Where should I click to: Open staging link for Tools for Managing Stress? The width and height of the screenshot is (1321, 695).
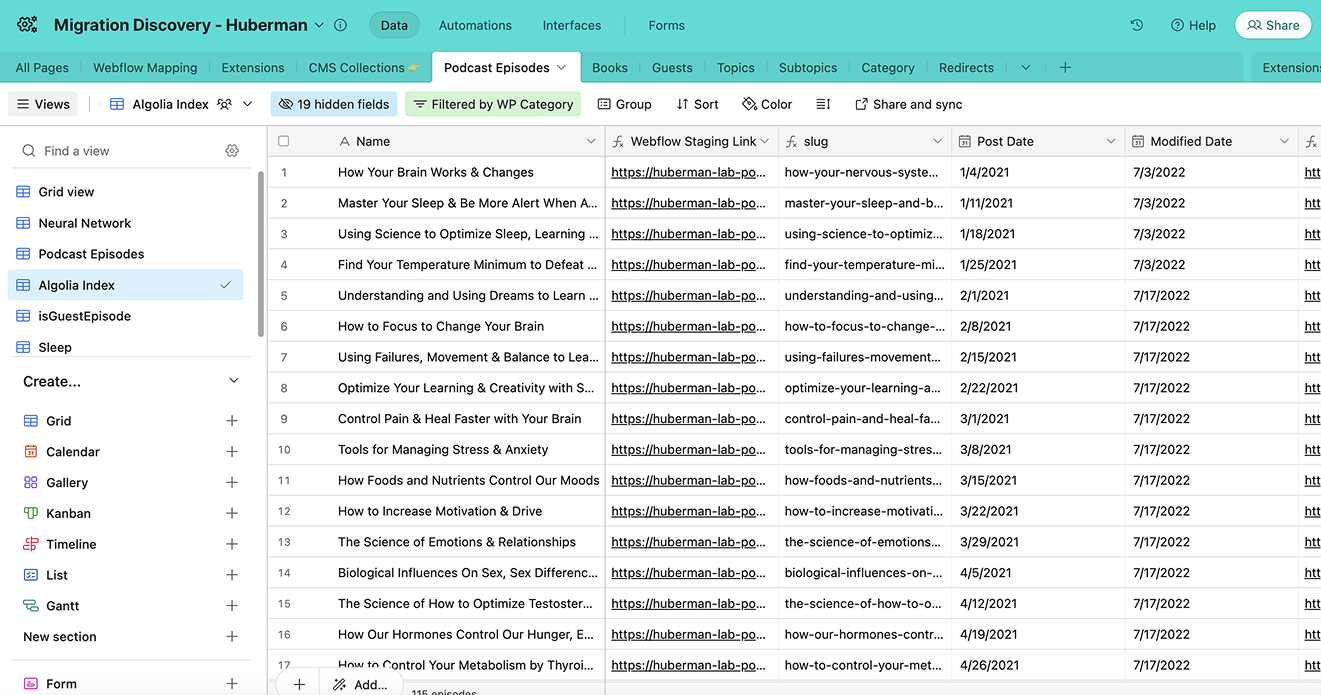(x=689, y=450)
